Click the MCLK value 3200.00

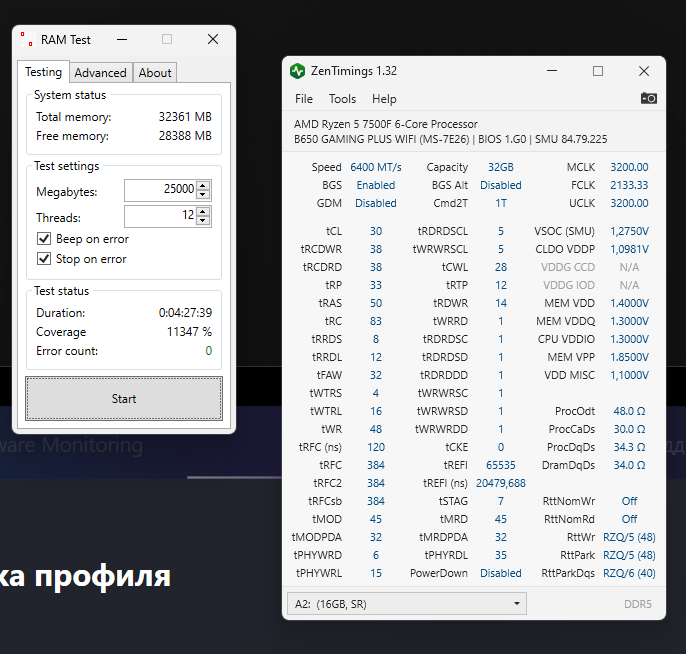(629, 167)
